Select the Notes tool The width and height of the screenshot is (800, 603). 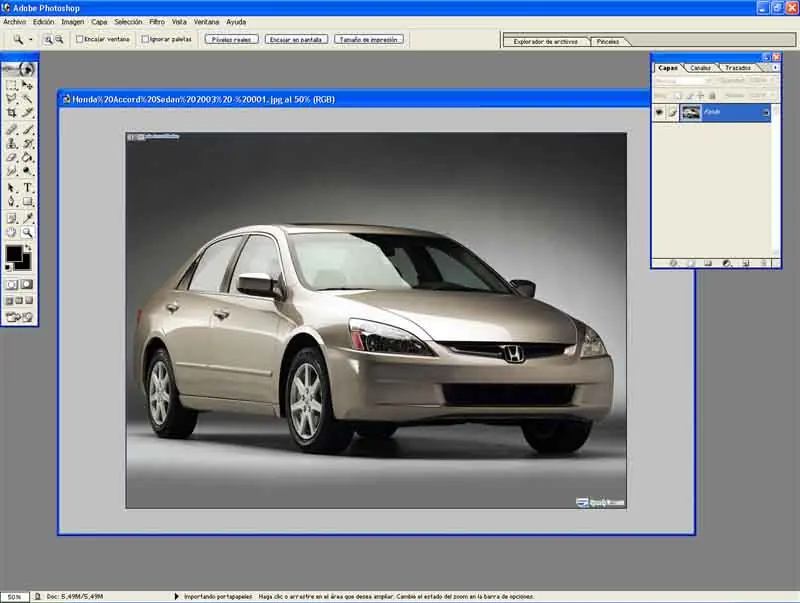[x=11, y=218]
